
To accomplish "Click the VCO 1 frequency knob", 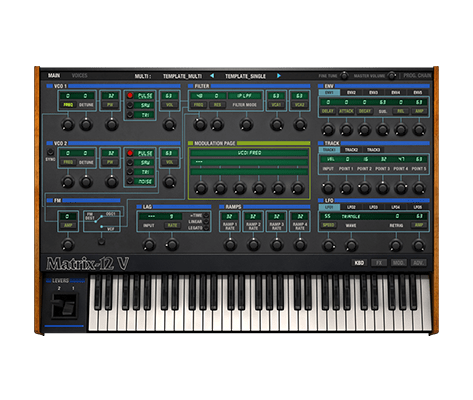I will (68, 125).
